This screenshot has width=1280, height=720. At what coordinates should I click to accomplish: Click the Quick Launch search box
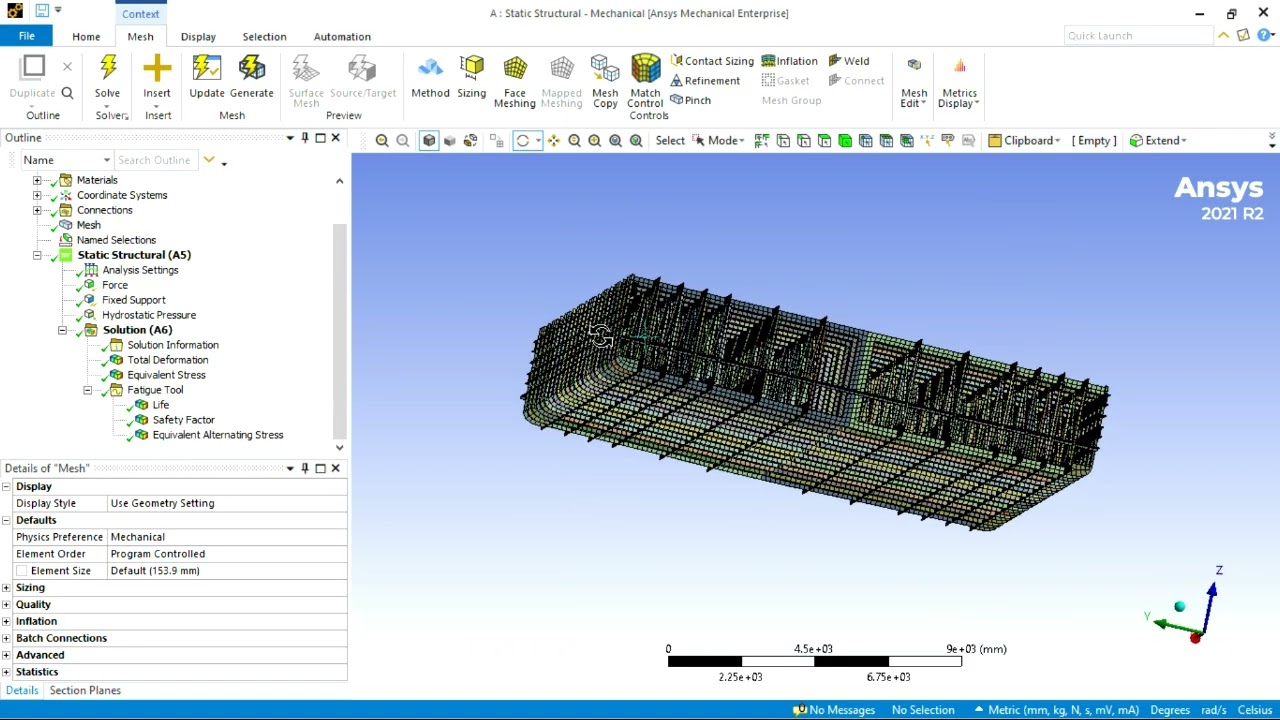(1138, 36)
